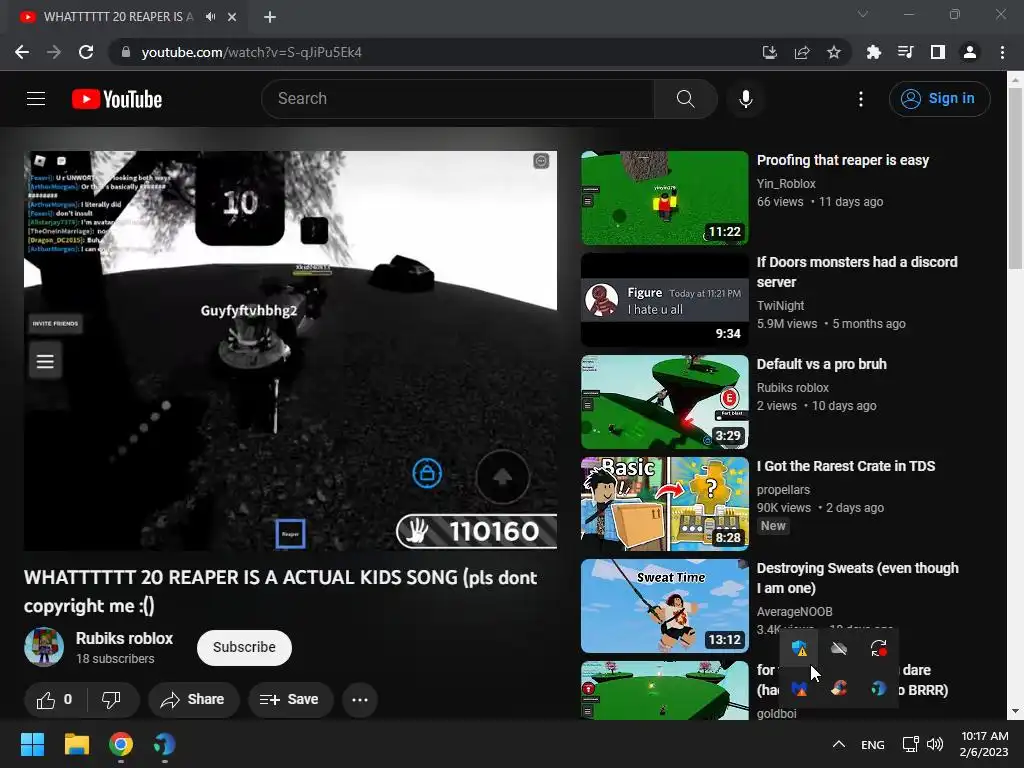Open Rubiks roblox channel name link
Screen dimensions: 1024x768
click(x=124, y=638)
